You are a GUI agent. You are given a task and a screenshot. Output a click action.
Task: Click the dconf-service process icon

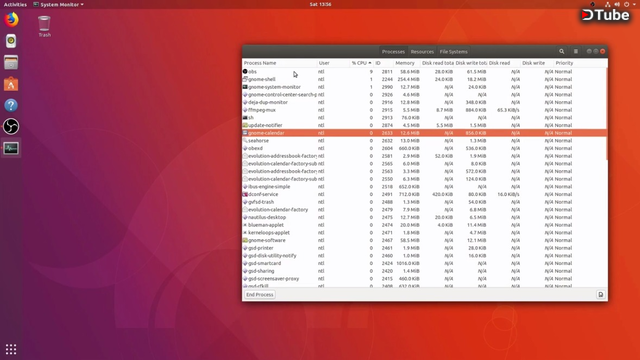coord(245,194)
